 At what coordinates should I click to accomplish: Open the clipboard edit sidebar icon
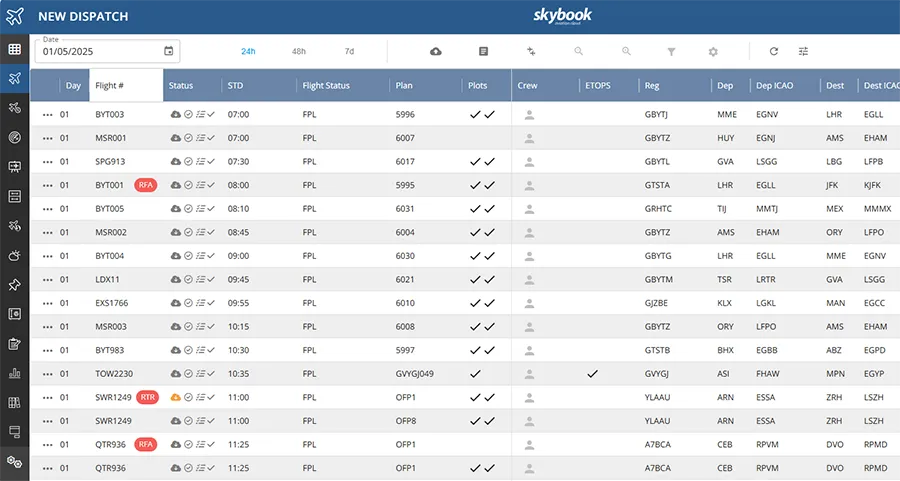[14, 344]
